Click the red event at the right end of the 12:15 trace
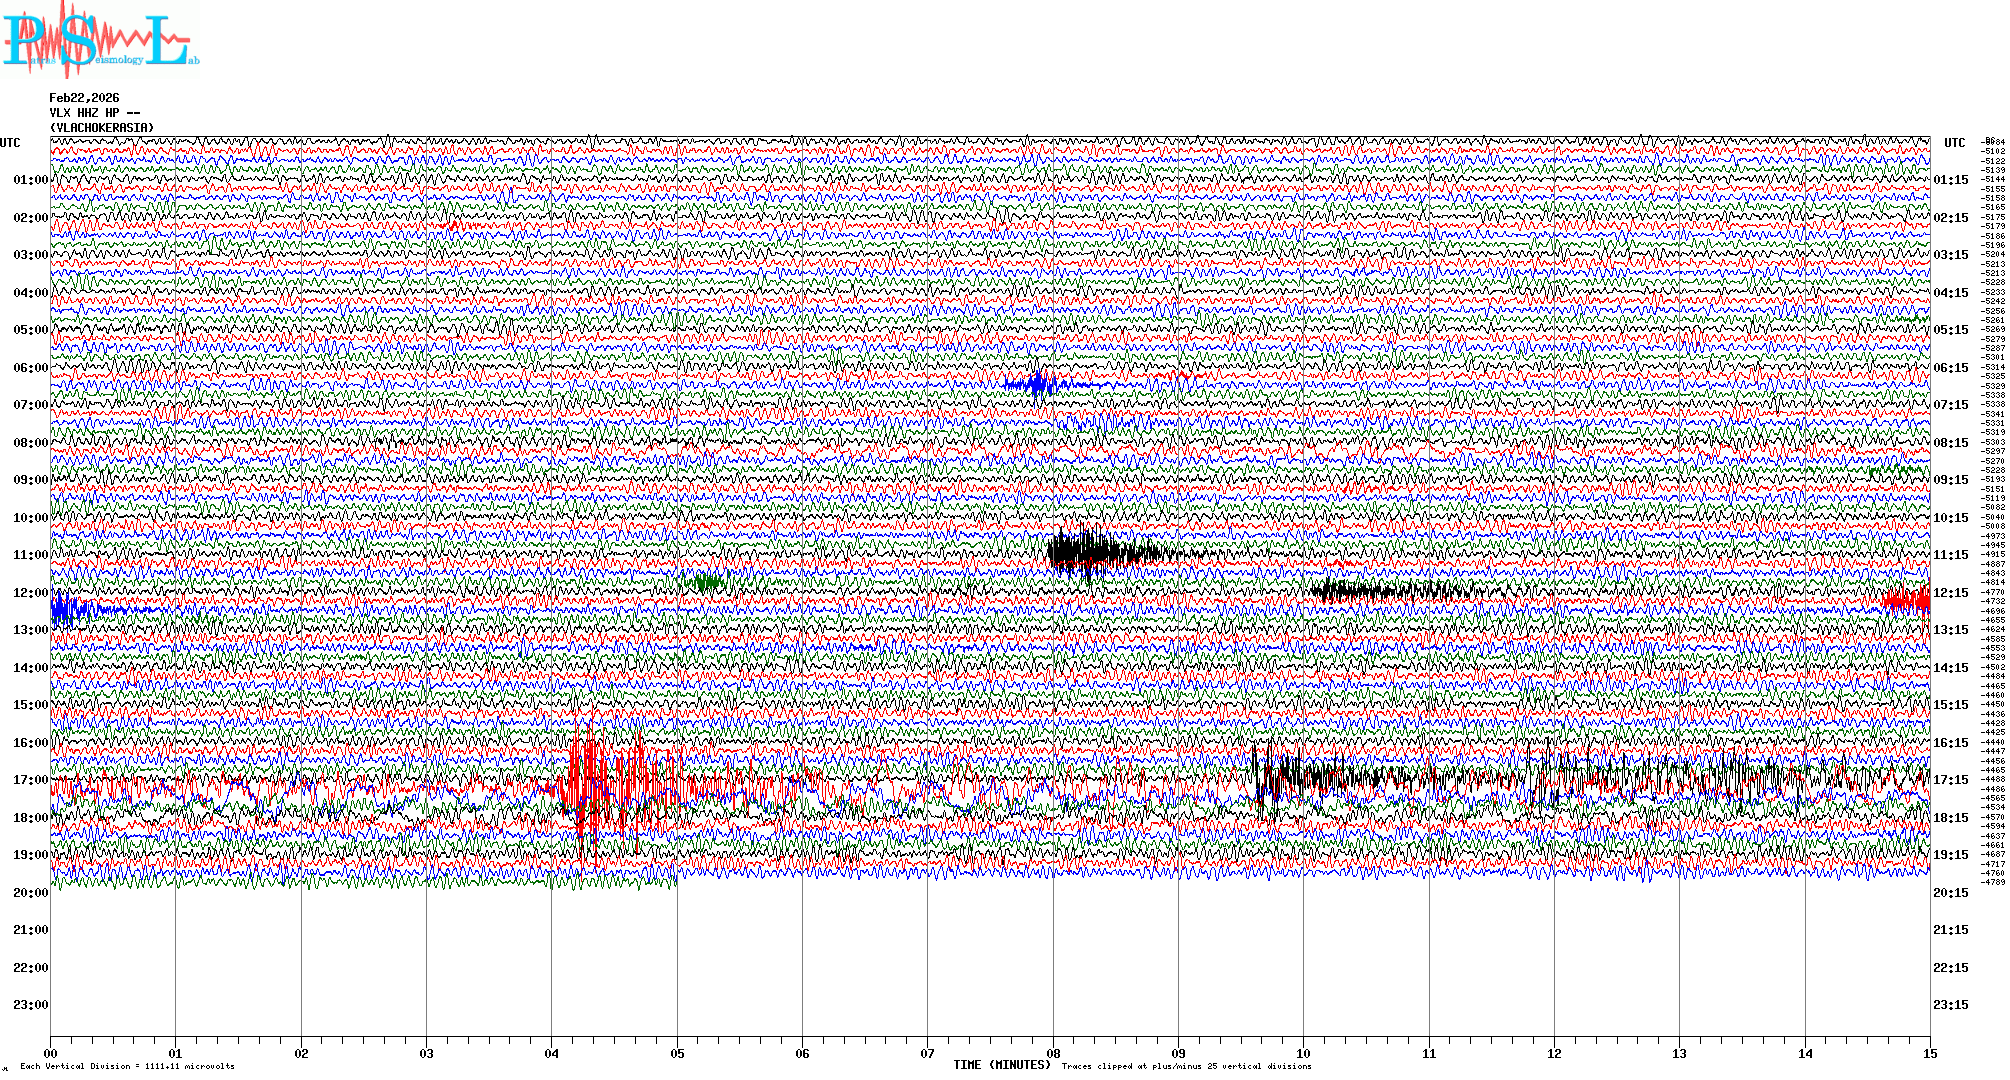This screenshot has width=2010, height=1080. click(1906, 601)
